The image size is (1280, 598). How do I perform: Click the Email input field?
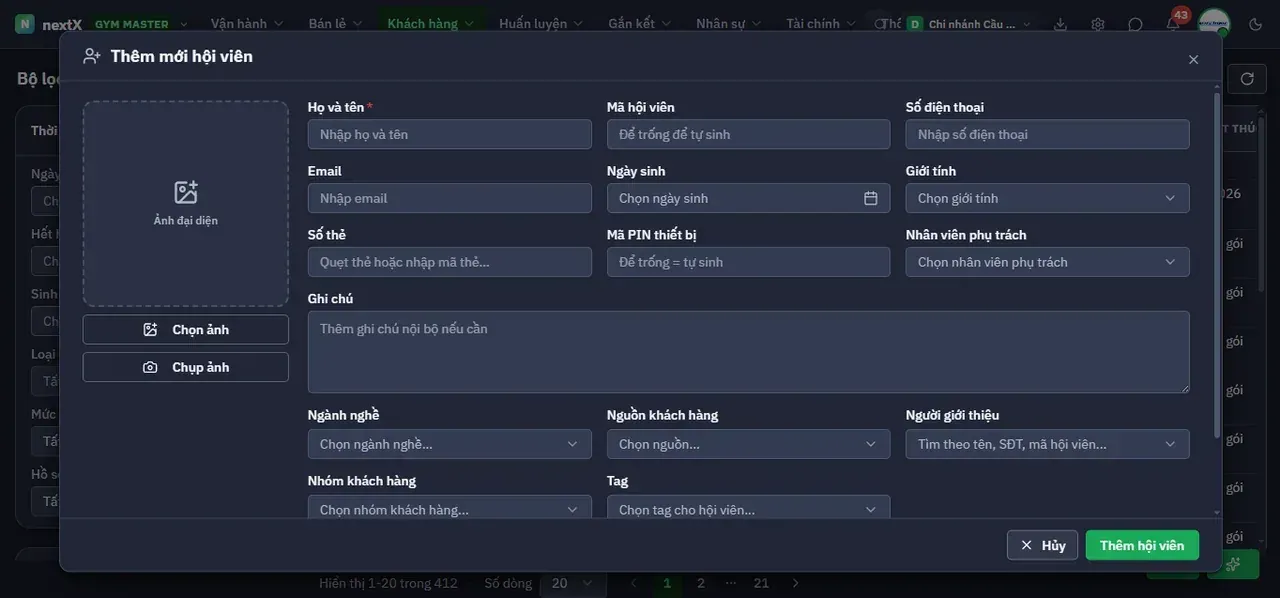click(x=450, y=198)
